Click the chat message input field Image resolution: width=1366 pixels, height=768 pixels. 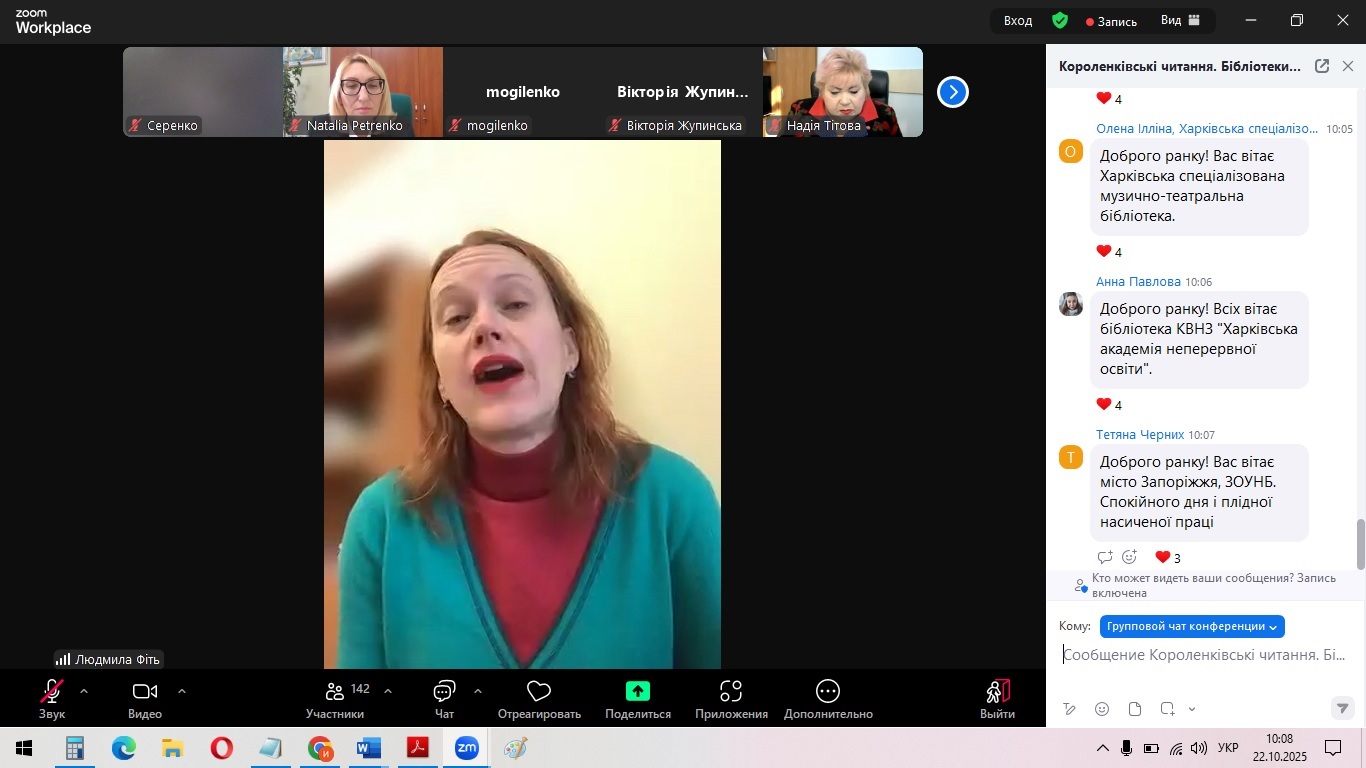(x=1205, y=656)
